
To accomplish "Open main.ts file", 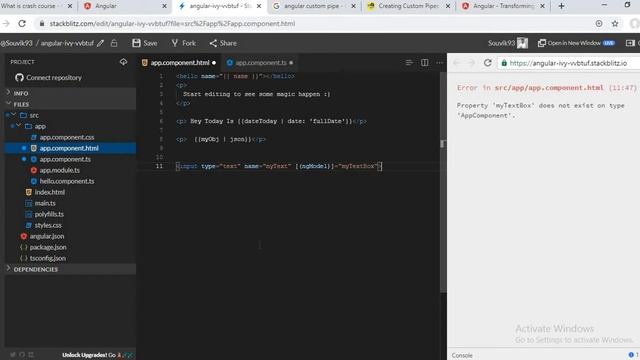I will pos(45,203).
